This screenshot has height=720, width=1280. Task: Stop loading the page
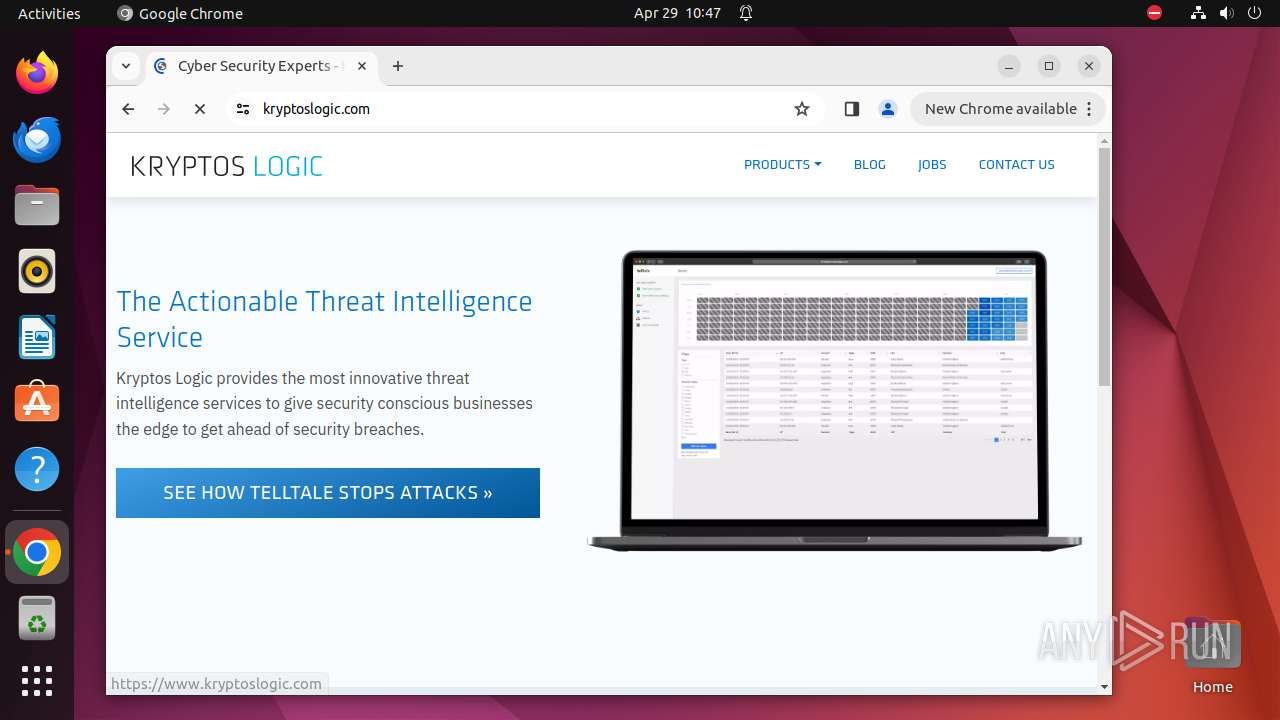tap(200, 109)
